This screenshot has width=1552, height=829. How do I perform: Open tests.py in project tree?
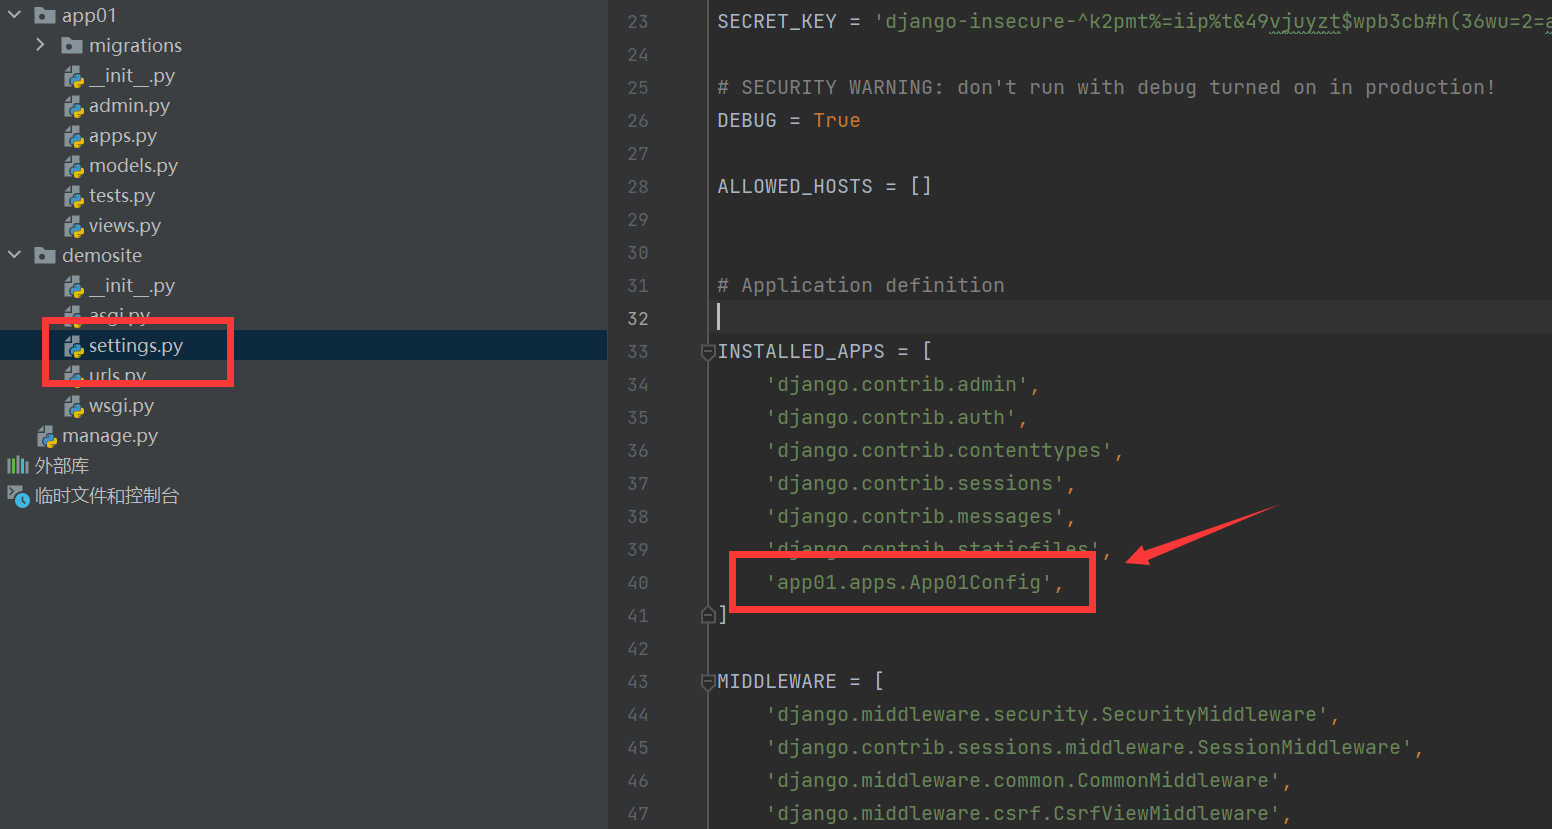click(x=122, y=195)
